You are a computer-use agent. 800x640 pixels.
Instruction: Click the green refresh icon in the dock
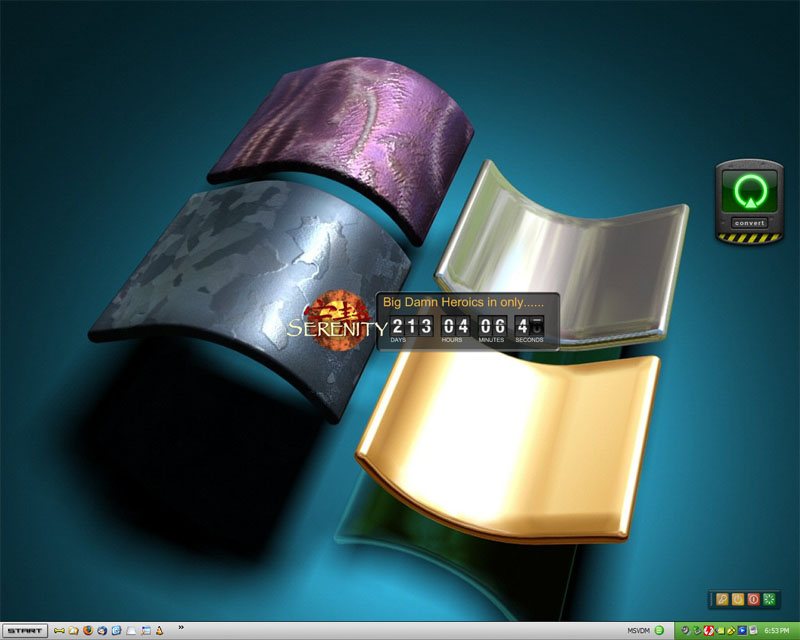(769, 599)
